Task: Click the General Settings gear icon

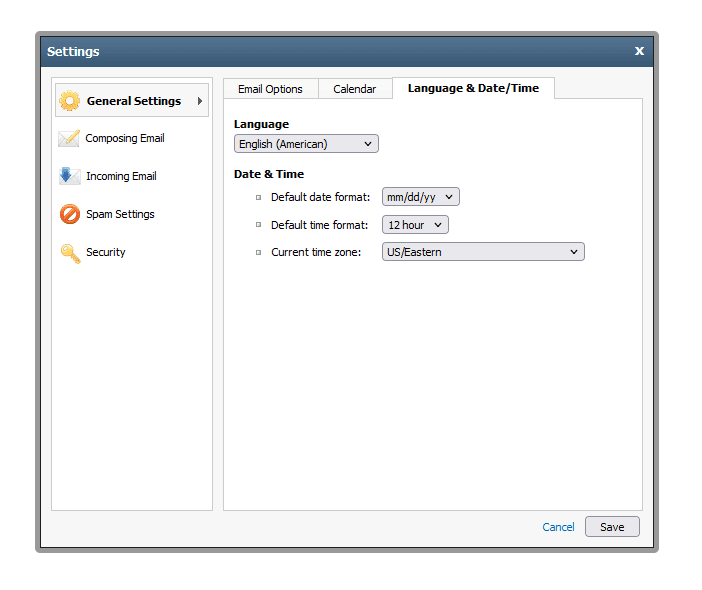Action: [x=69, y=101]
